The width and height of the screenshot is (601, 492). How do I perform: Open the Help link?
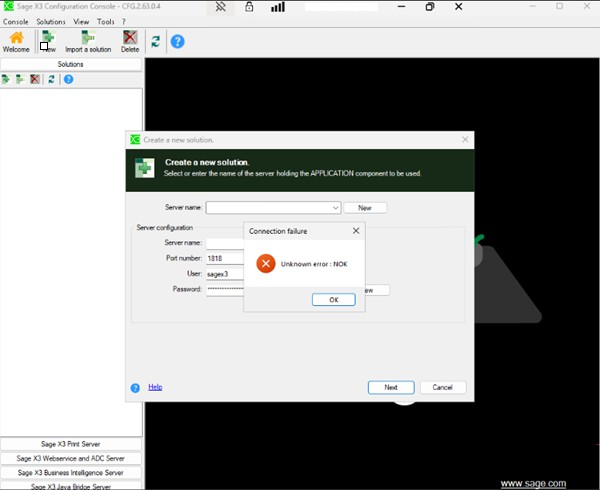(x=155, y=387)
